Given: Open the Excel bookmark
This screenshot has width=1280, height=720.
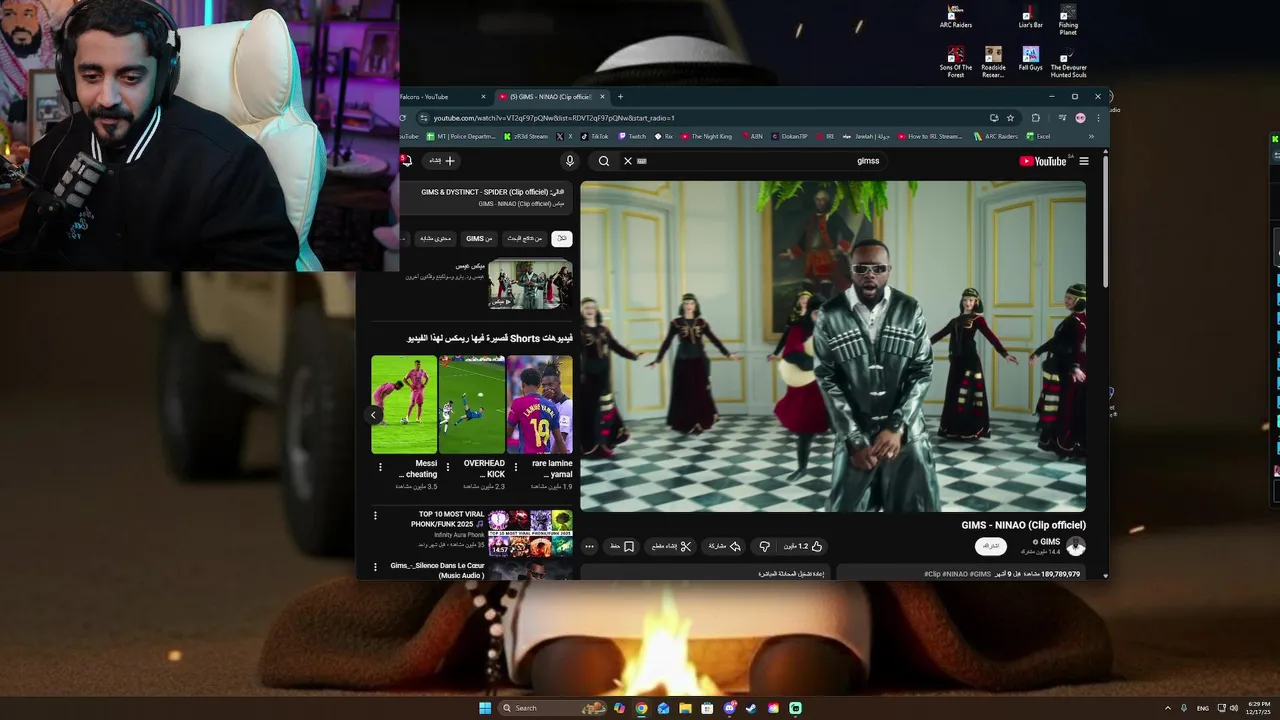Looking at the screenshot, I should coord(1038,136).
